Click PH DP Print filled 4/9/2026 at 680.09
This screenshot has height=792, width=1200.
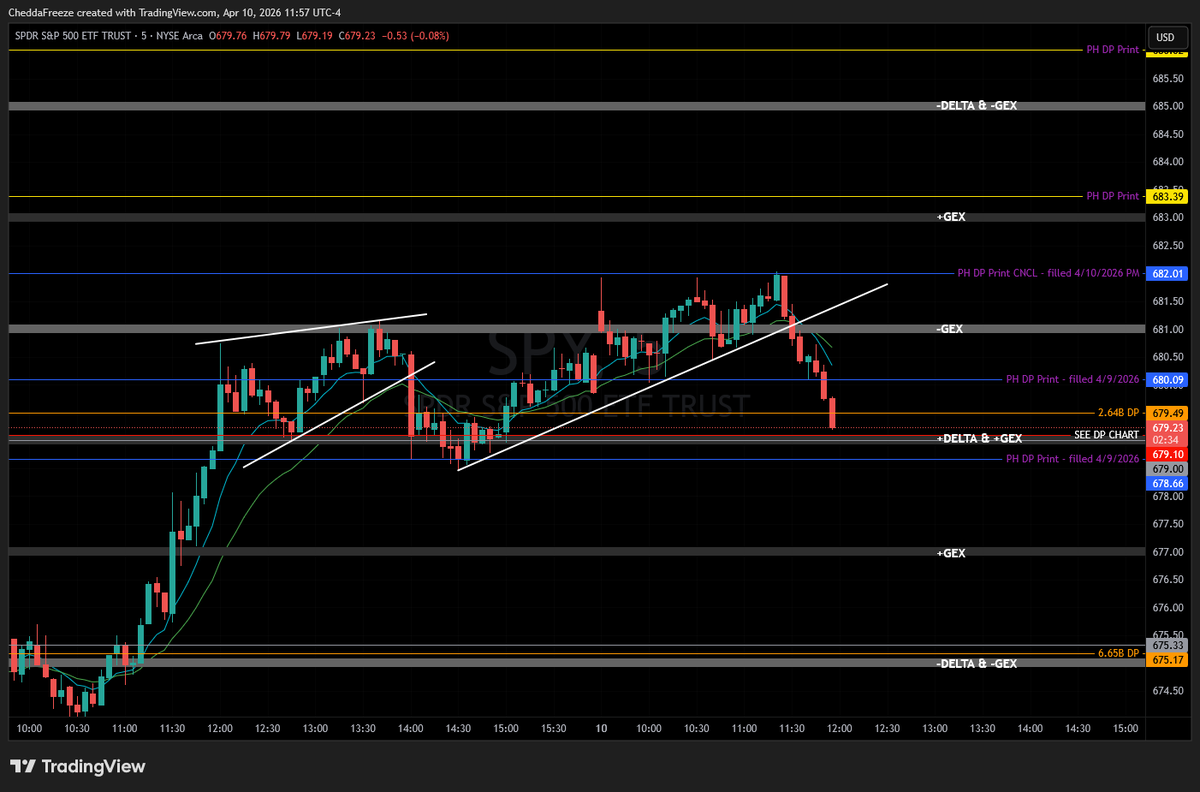pyautogui.click(x=1073, y=380)
